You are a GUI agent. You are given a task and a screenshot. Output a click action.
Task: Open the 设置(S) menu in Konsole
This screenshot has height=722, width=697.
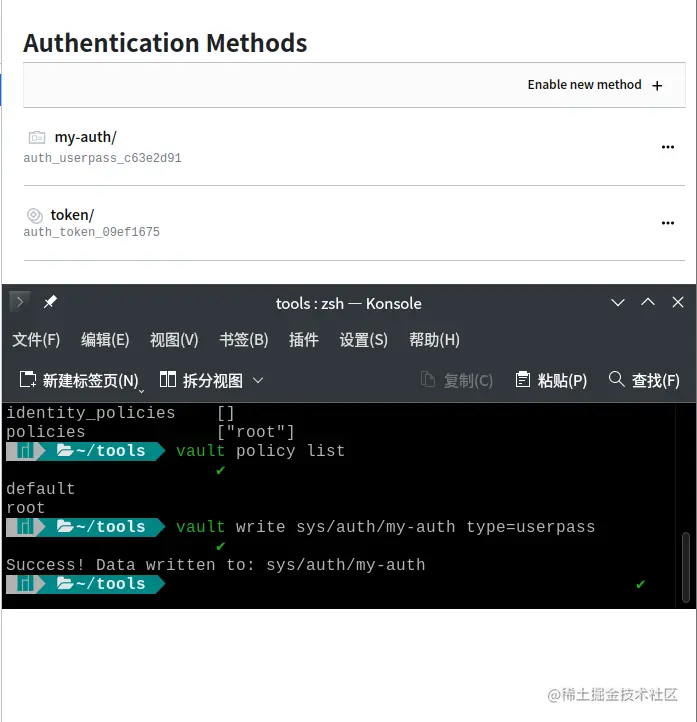coord(363,340)
